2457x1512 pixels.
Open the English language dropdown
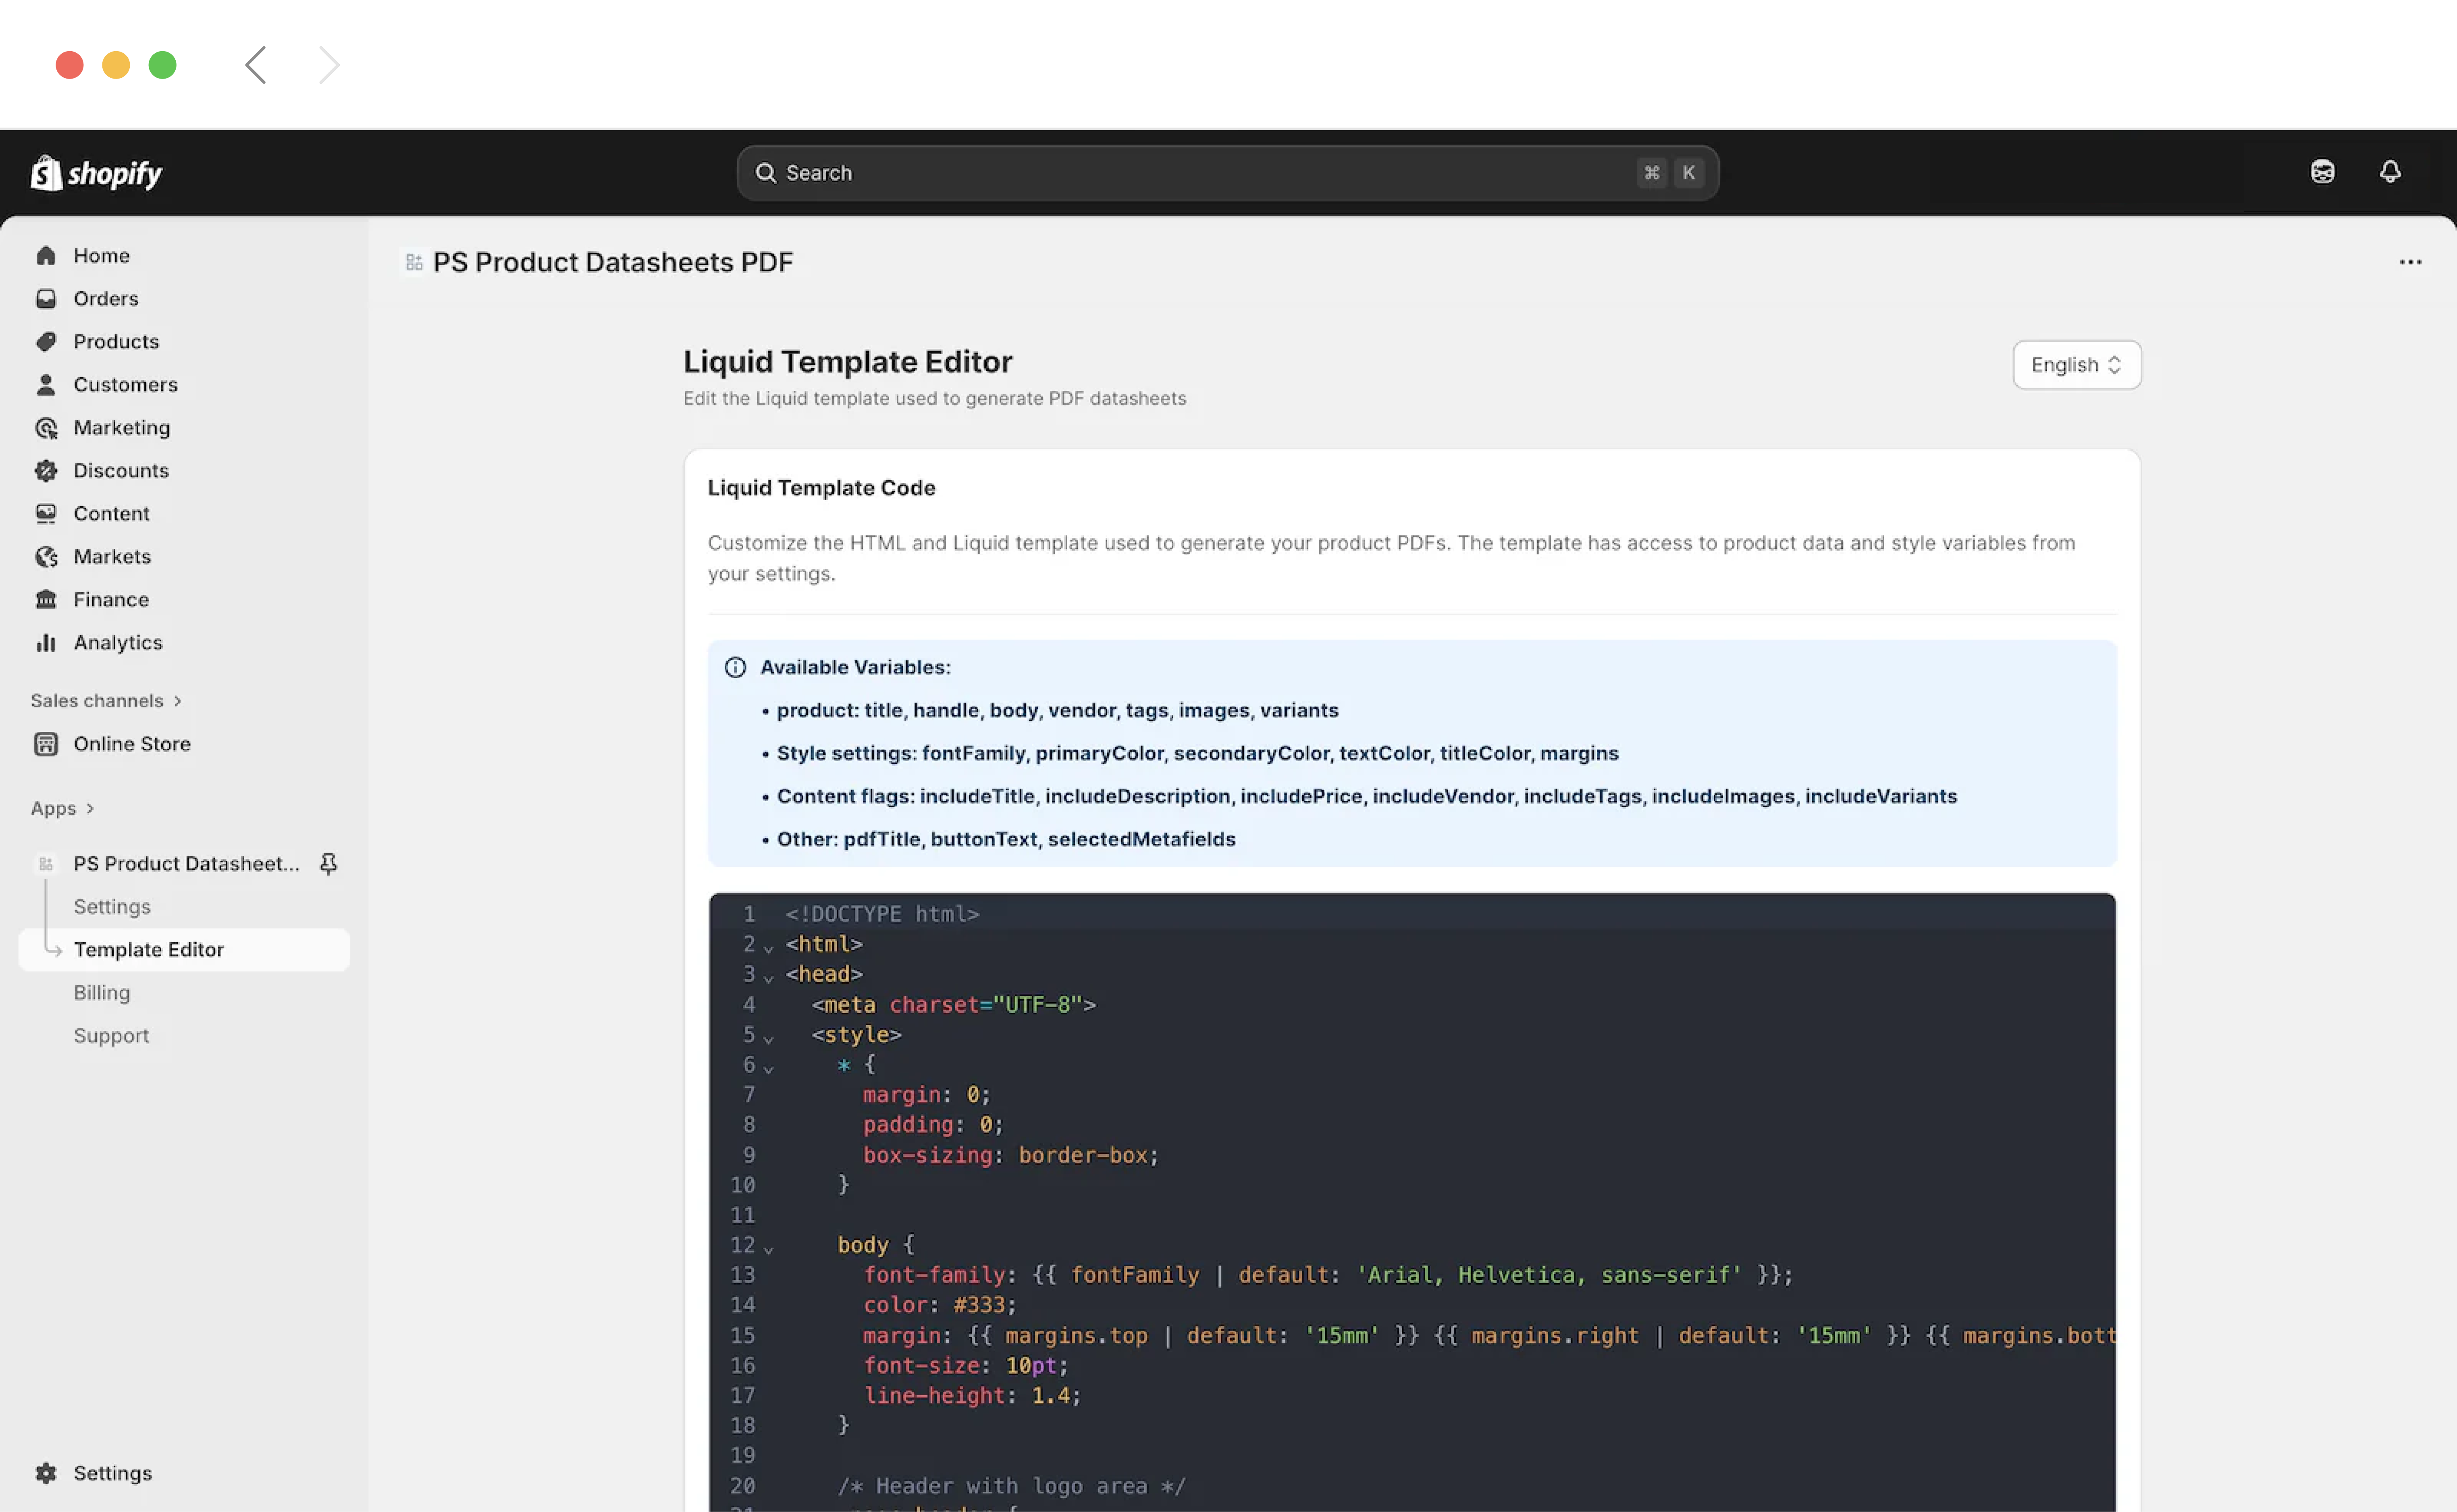[2076, 365]
